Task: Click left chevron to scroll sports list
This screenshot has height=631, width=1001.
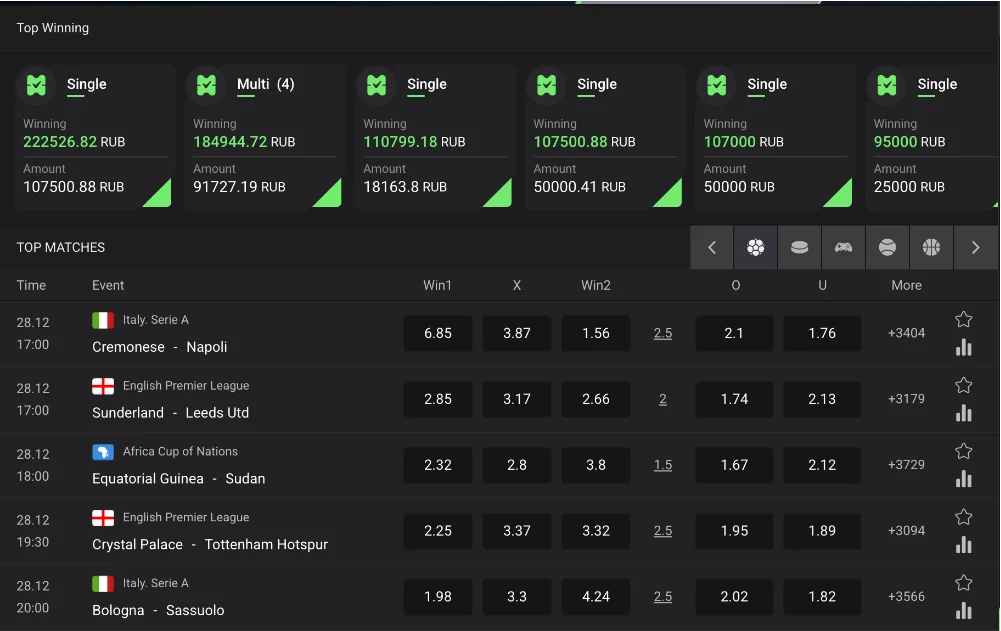Action: [x=711, y=247]
